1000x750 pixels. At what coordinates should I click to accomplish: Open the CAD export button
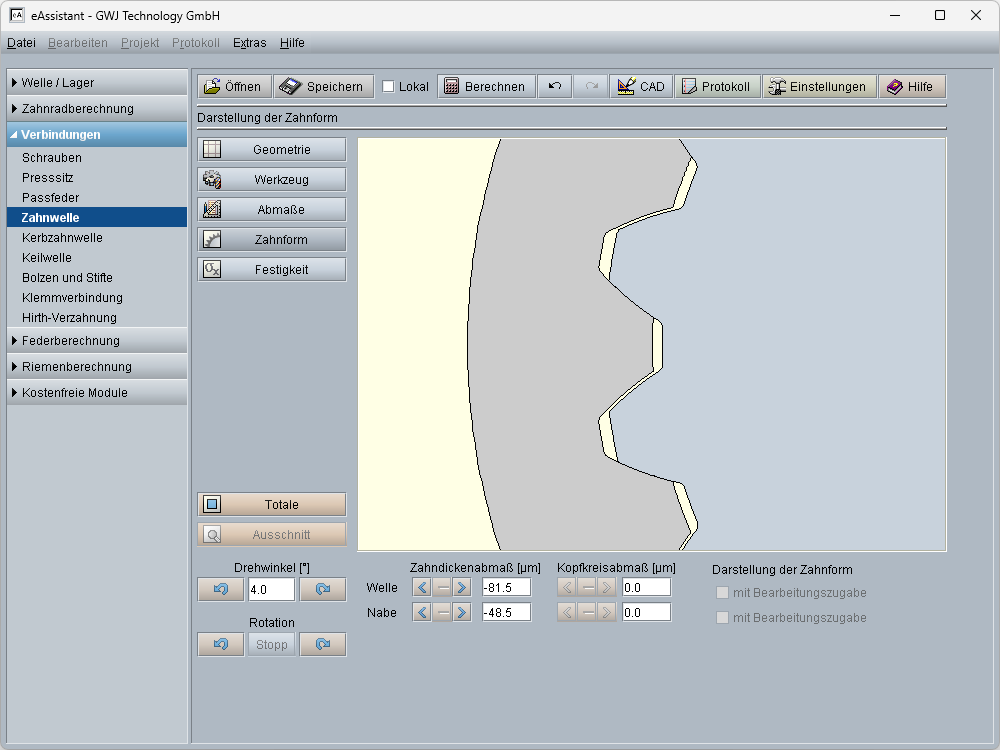(641, 87)
